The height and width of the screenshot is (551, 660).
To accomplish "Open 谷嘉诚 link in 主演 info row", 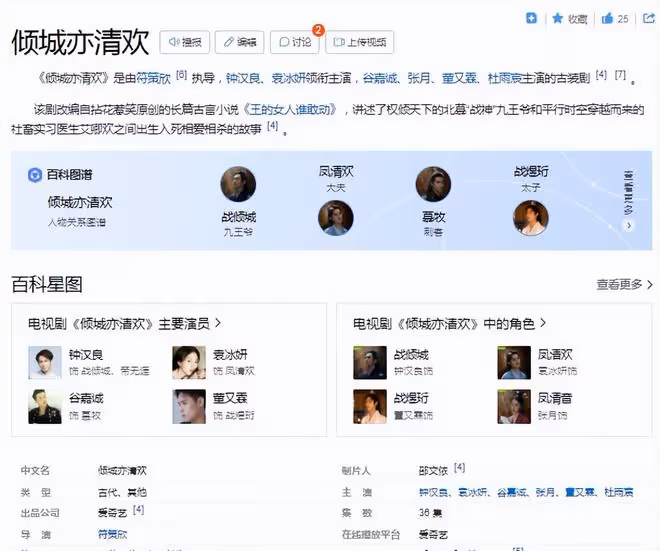I will click(x=511, y=492).
